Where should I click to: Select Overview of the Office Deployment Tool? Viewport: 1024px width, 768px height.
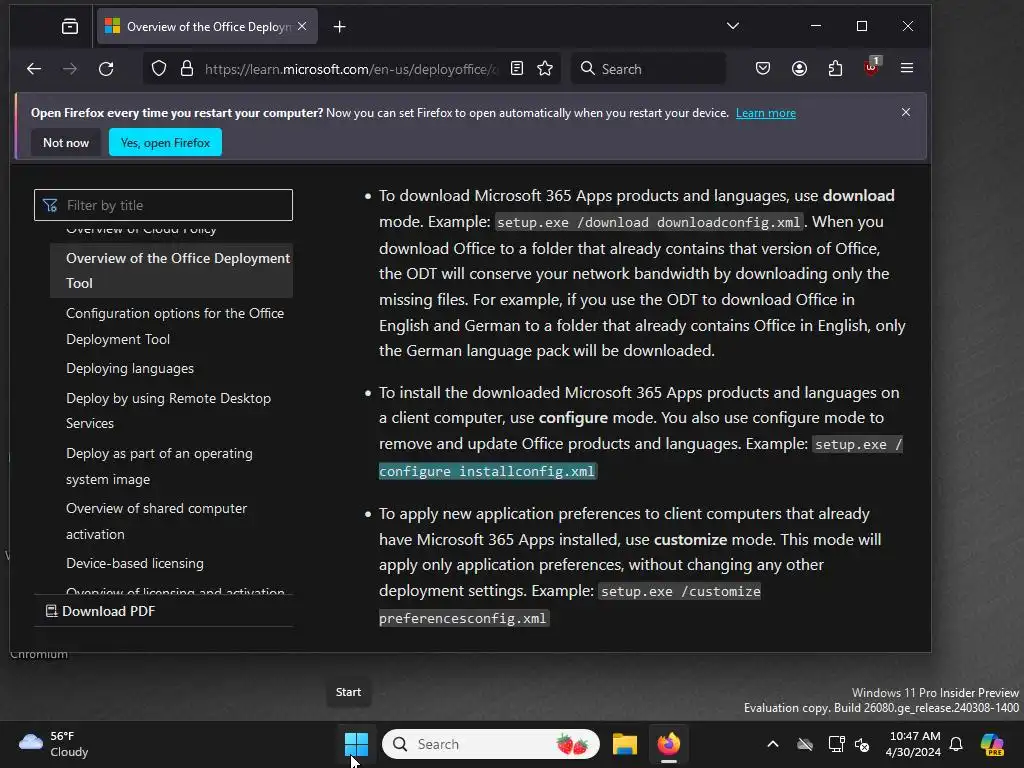[x=172, y=270]
